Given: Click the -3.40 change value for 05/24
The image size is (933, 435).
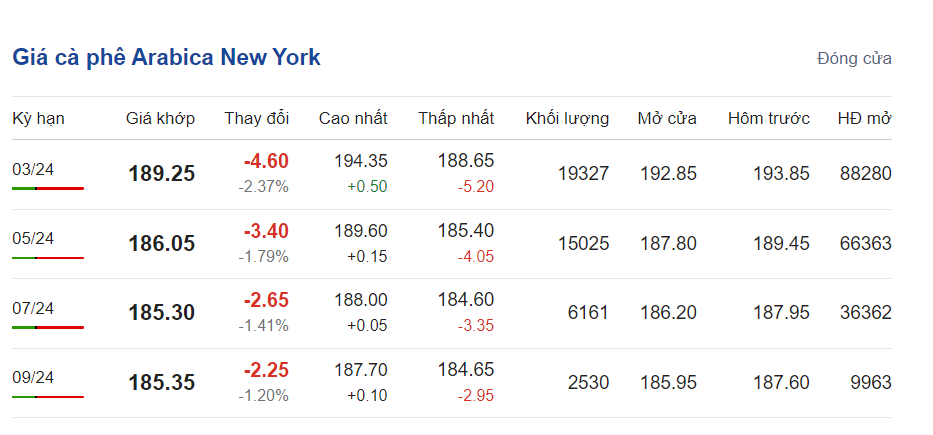Looking at the screenshot, I should click(266, 231).
